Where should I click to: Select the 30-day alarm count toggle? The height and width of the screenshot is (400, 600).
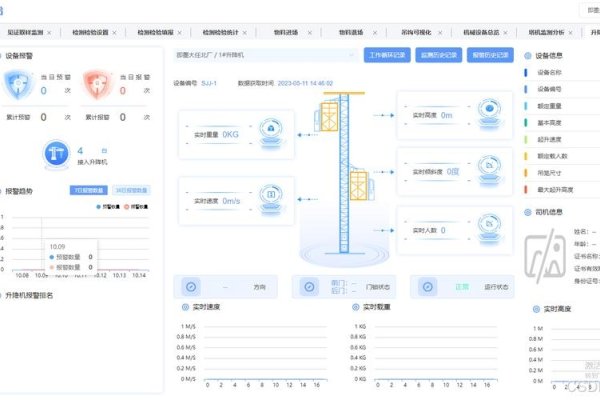click(x=131, y=190)
